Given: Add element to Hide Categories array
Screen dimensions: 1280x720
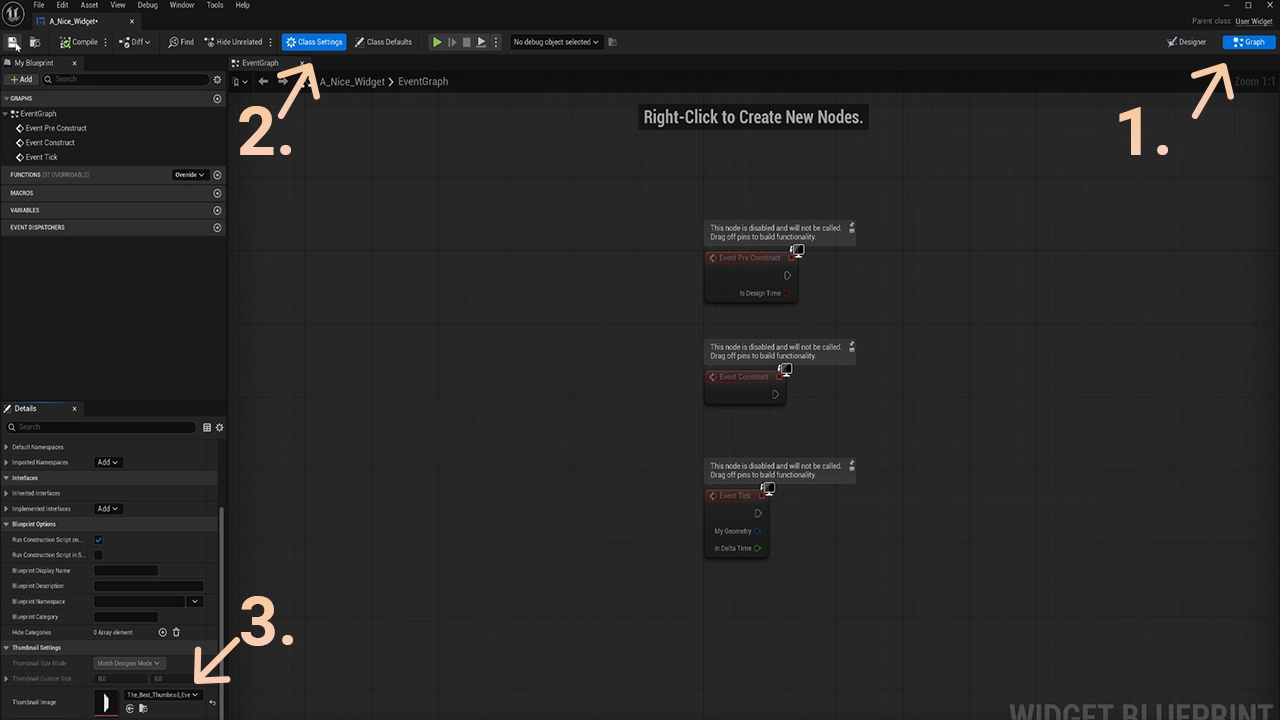Looking at the screenshot, I should pos(163,632).
